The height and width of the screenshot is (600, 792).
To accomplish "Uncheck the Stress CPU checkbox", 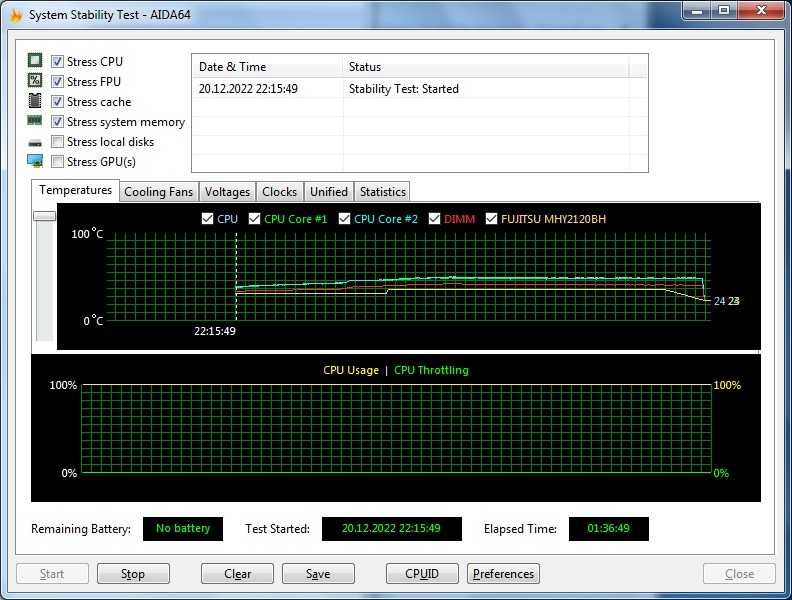I will click(x=58, y=62).
